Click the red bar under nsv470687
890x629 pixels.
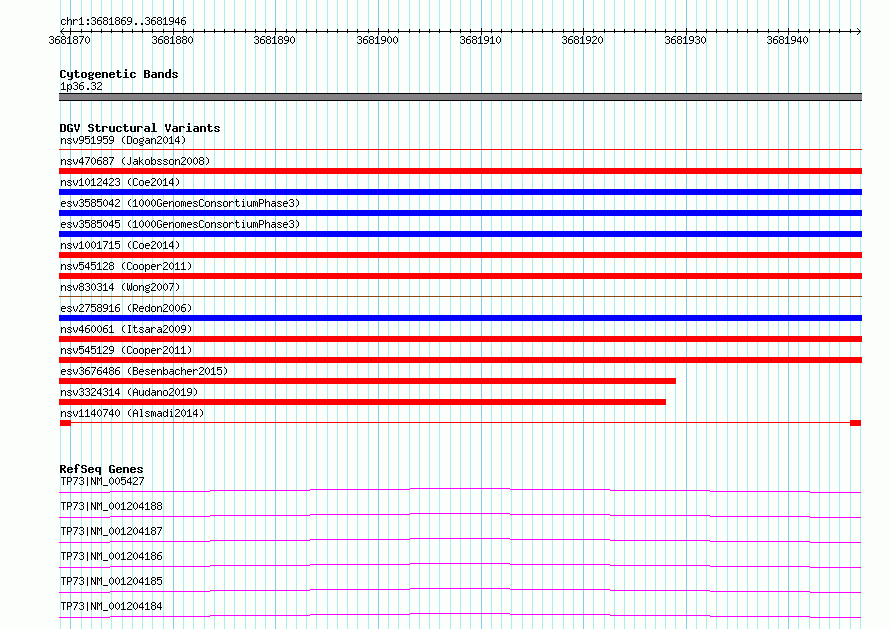coord(460,171)
